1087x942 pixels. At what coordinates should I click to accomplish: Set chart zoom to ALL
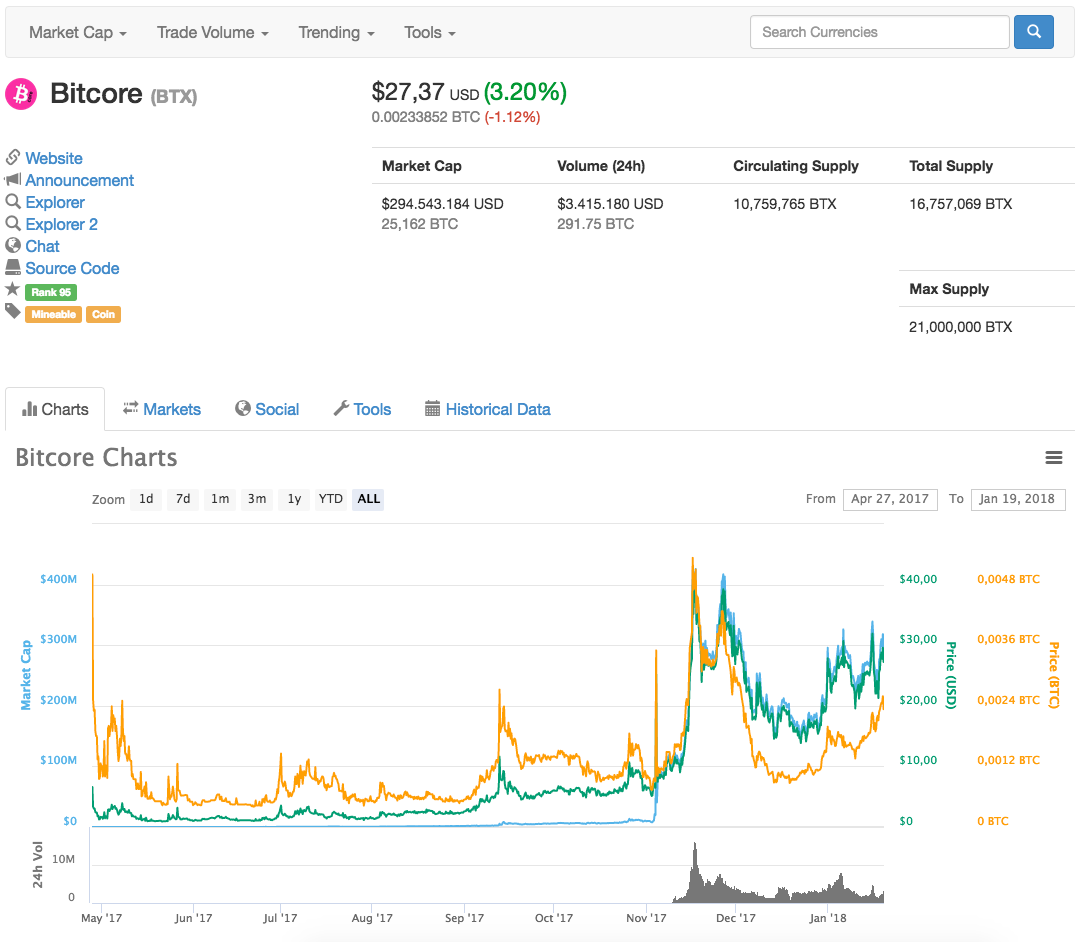368,499
